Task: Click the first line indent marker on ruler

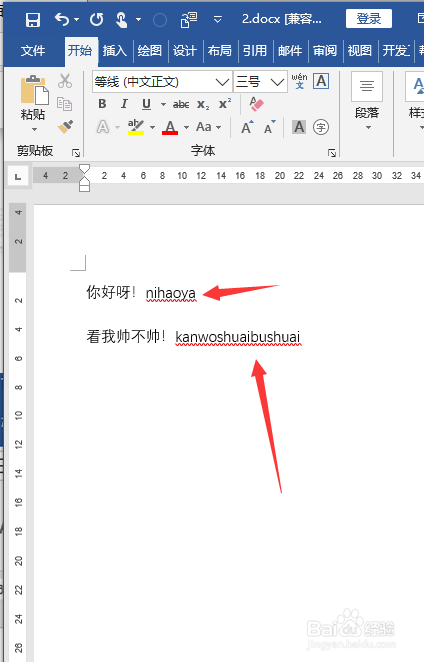Action: 84,170
